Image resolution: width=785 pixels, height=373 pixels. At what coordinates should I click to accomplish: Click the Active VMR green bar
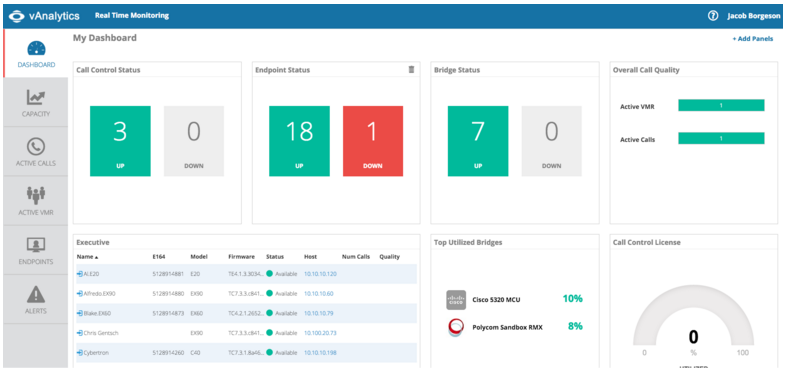(x=721, y=105)
